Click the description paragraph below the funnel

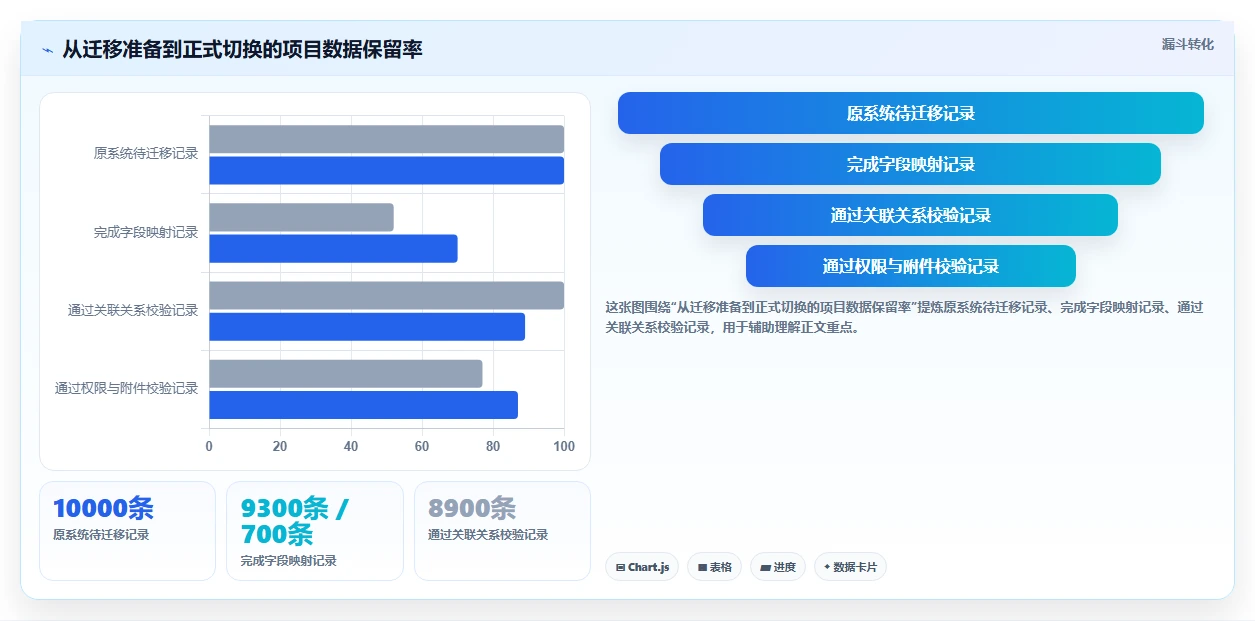pos(905,317)
